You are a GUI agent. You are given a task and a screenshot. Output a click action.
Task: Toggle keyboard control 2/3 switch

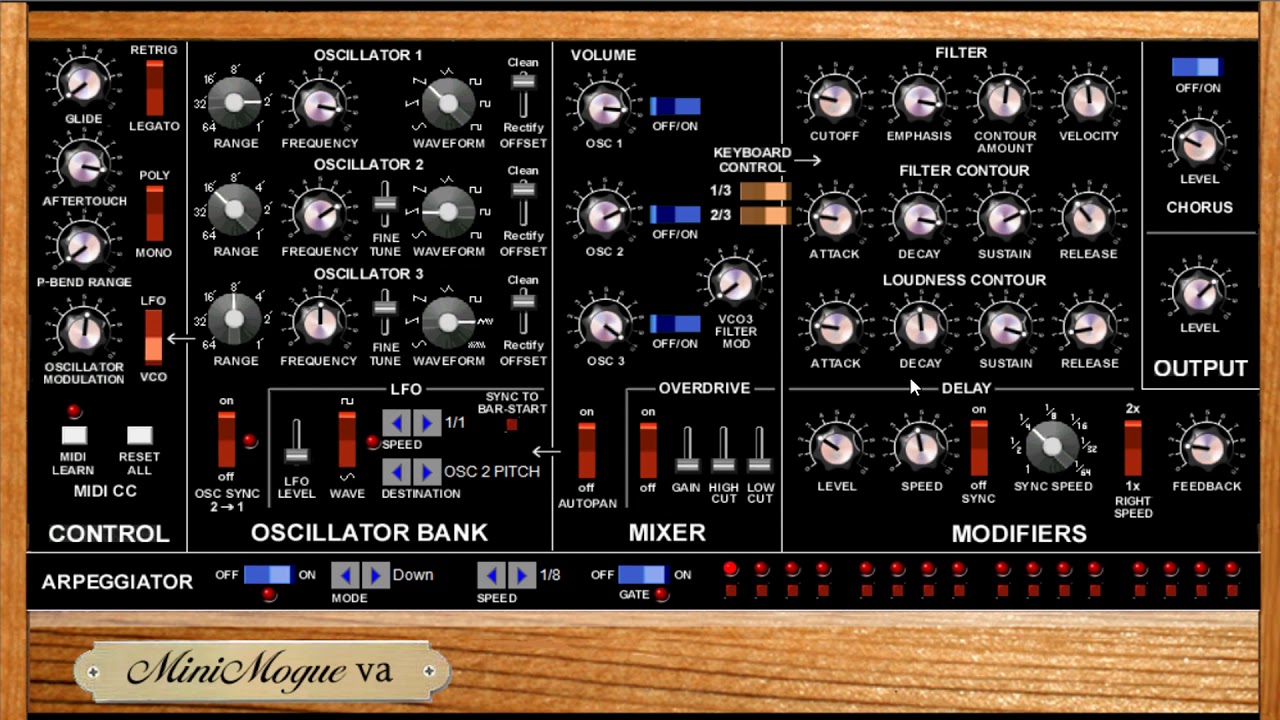(765, 215)
